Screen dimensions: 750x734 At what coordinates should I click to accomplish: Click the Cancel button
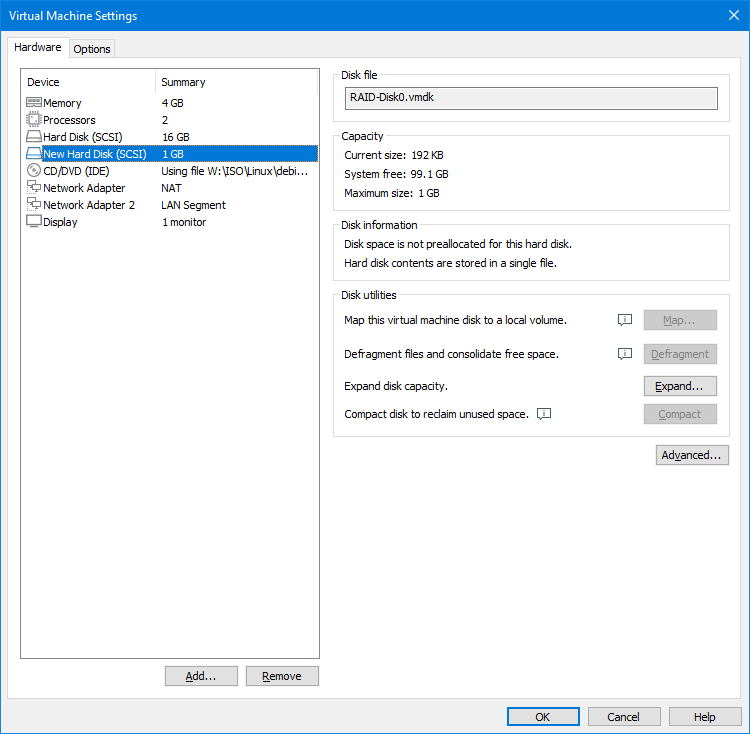coord(624,717)
